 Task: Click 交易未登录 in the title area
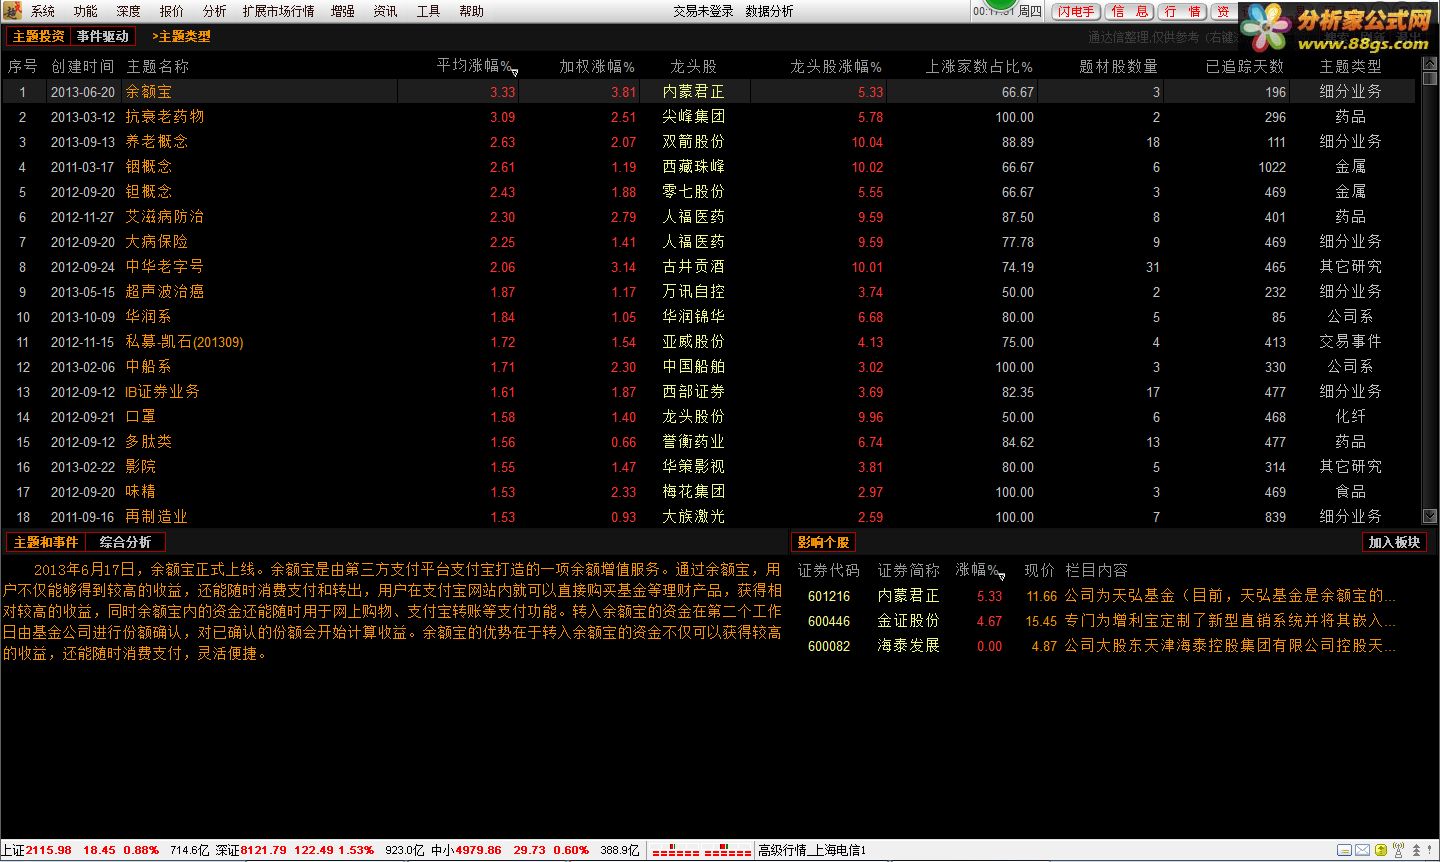[x=703, y=11]
